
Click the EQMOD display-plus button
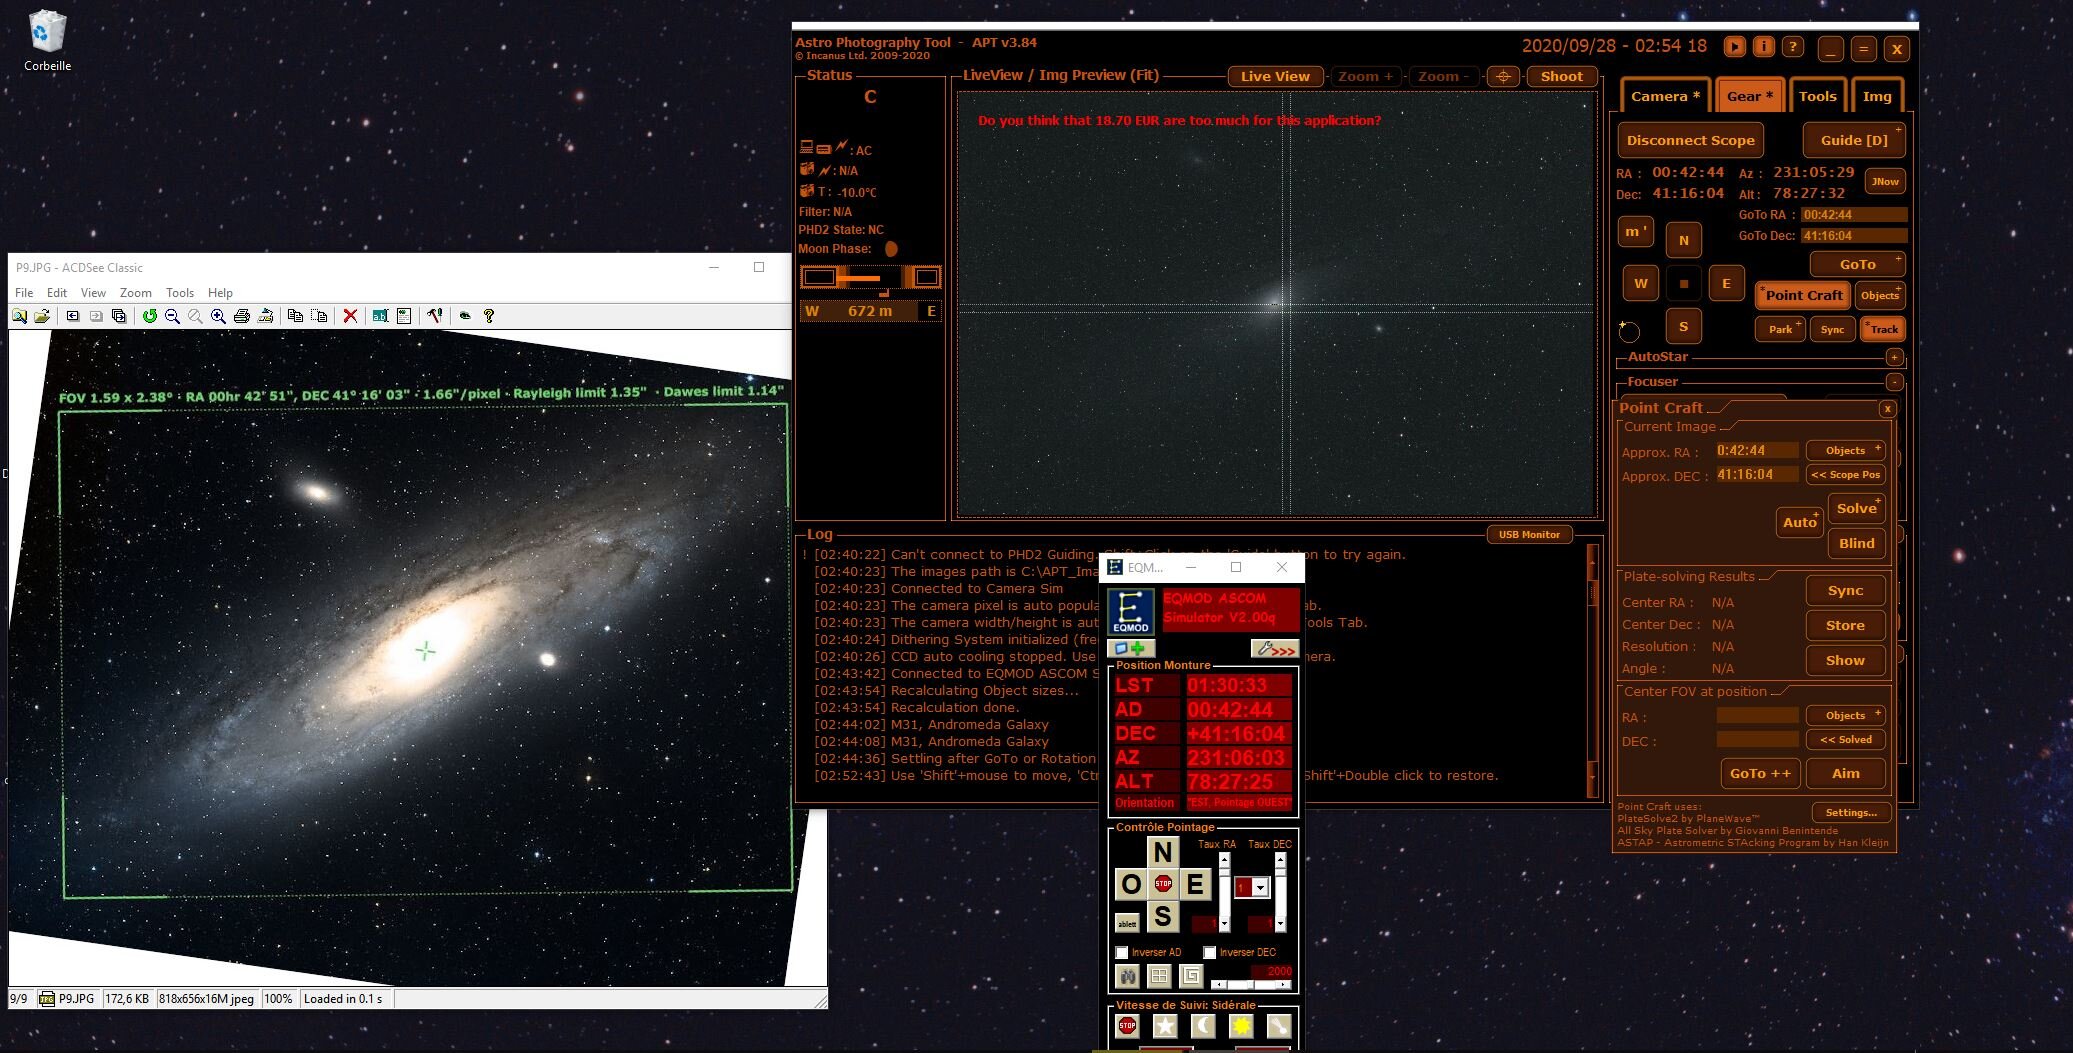coord(1130,649)
